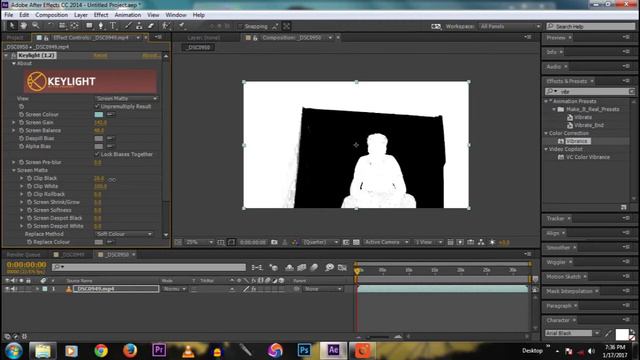Select the Roto Brush tool
Screen dimensions: 640x360
[x=165, y=26]
